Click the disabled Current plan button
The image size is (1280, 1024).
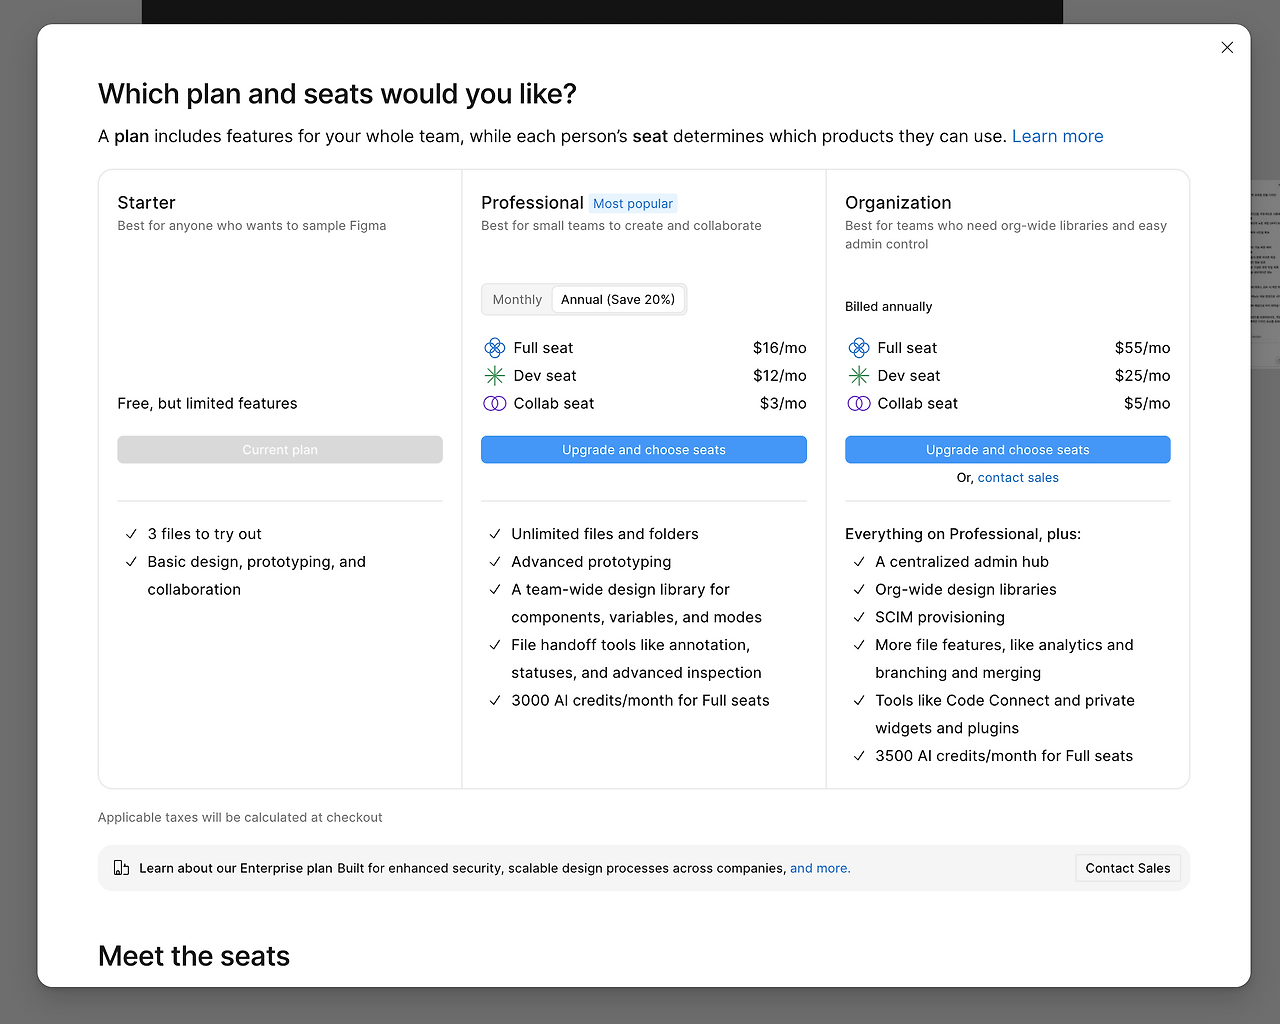280,450
